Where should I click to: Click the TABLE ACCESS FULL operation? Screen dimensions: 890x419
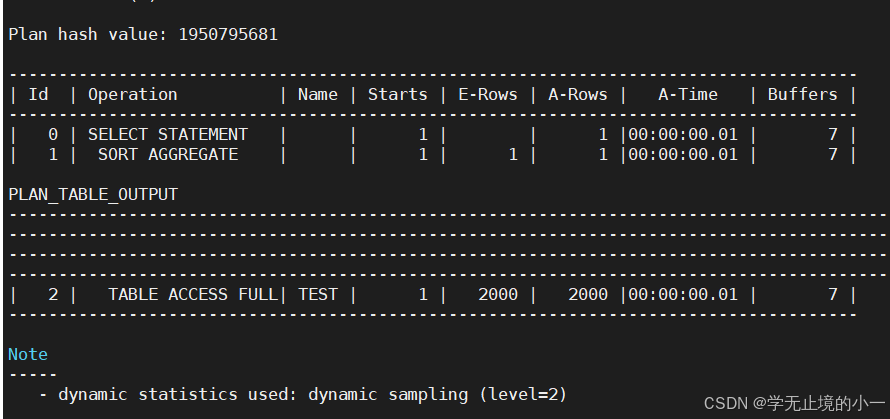(x=193, y=294)
